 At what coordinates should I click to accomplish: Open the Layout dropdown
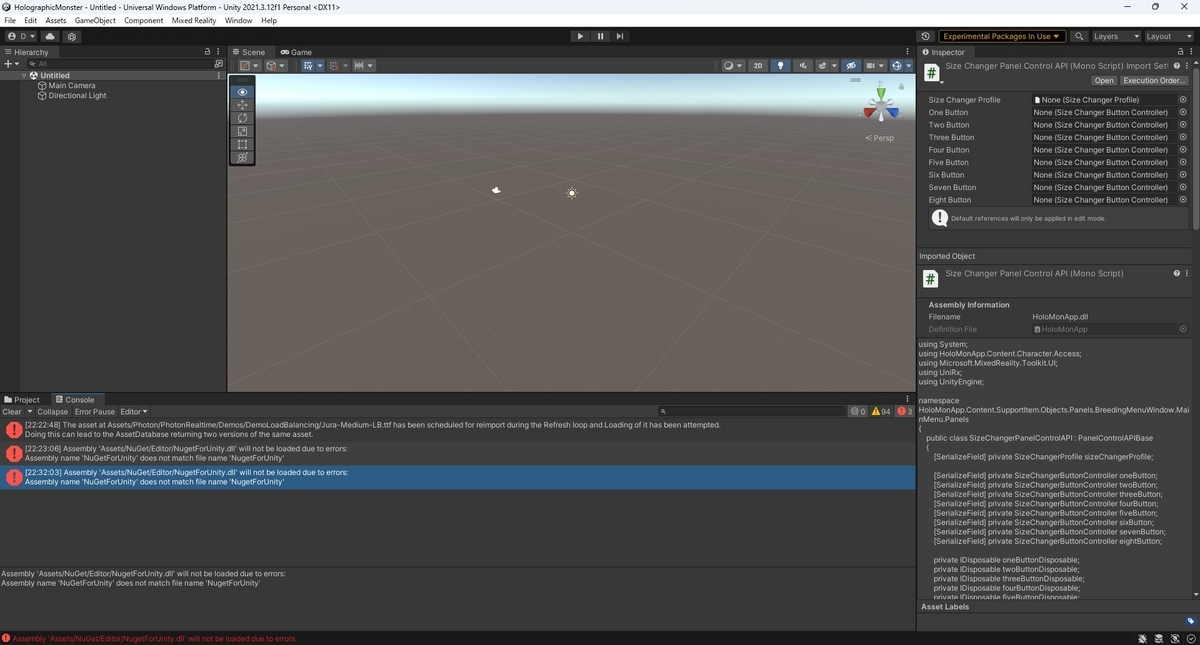tap(1169, 36)
